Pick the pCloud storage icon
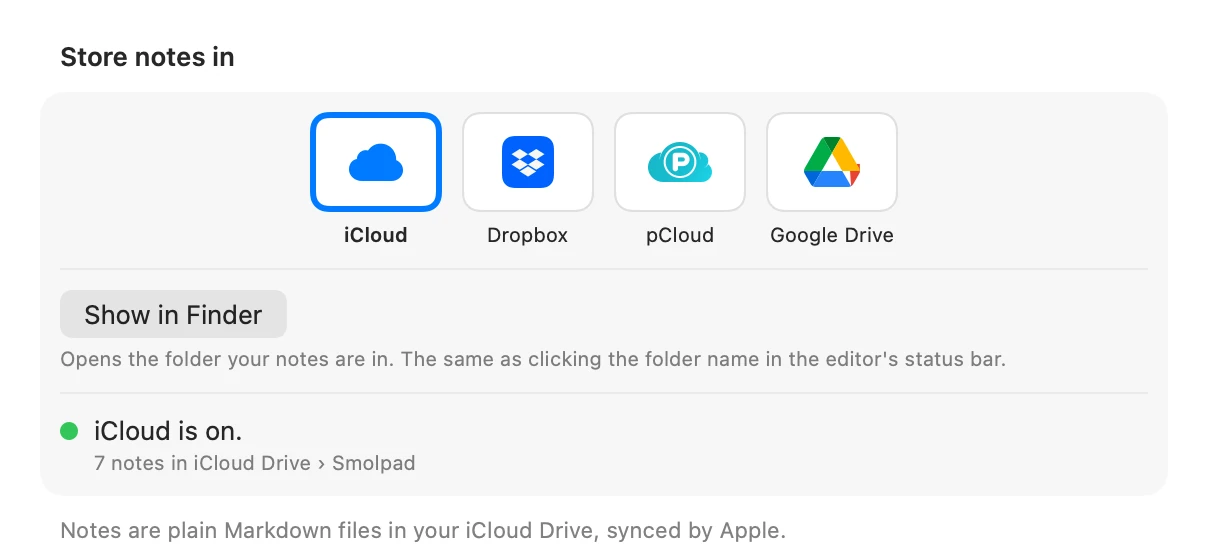The image size is (1208, 560). 680,162
